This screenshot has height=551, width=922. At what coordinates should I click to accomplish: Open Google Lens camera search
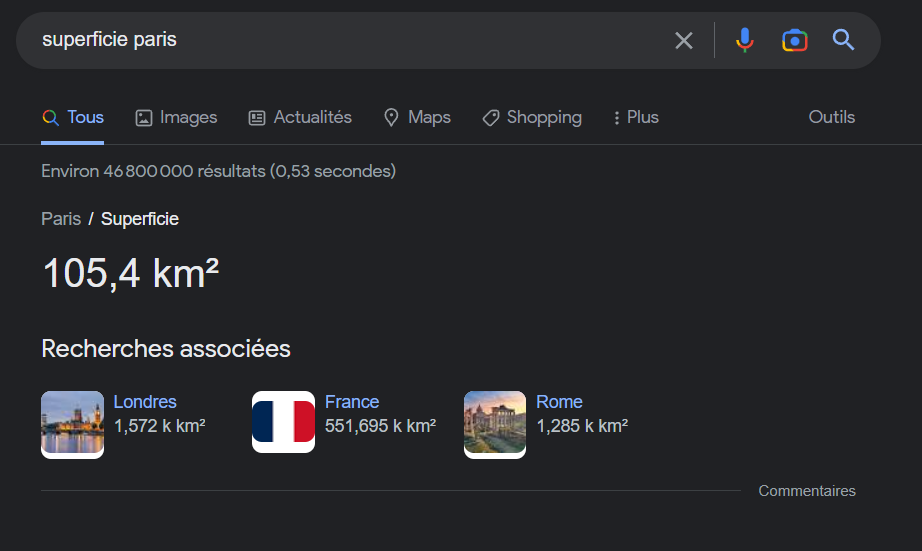(794, 41)
